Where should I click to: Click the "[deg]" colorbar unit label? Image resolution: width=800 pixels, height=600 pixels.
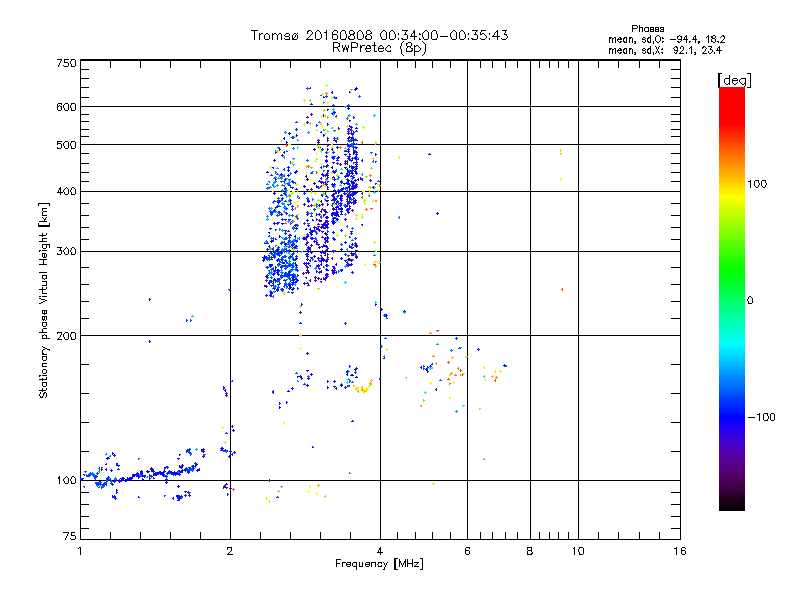(x=734, y=80)
